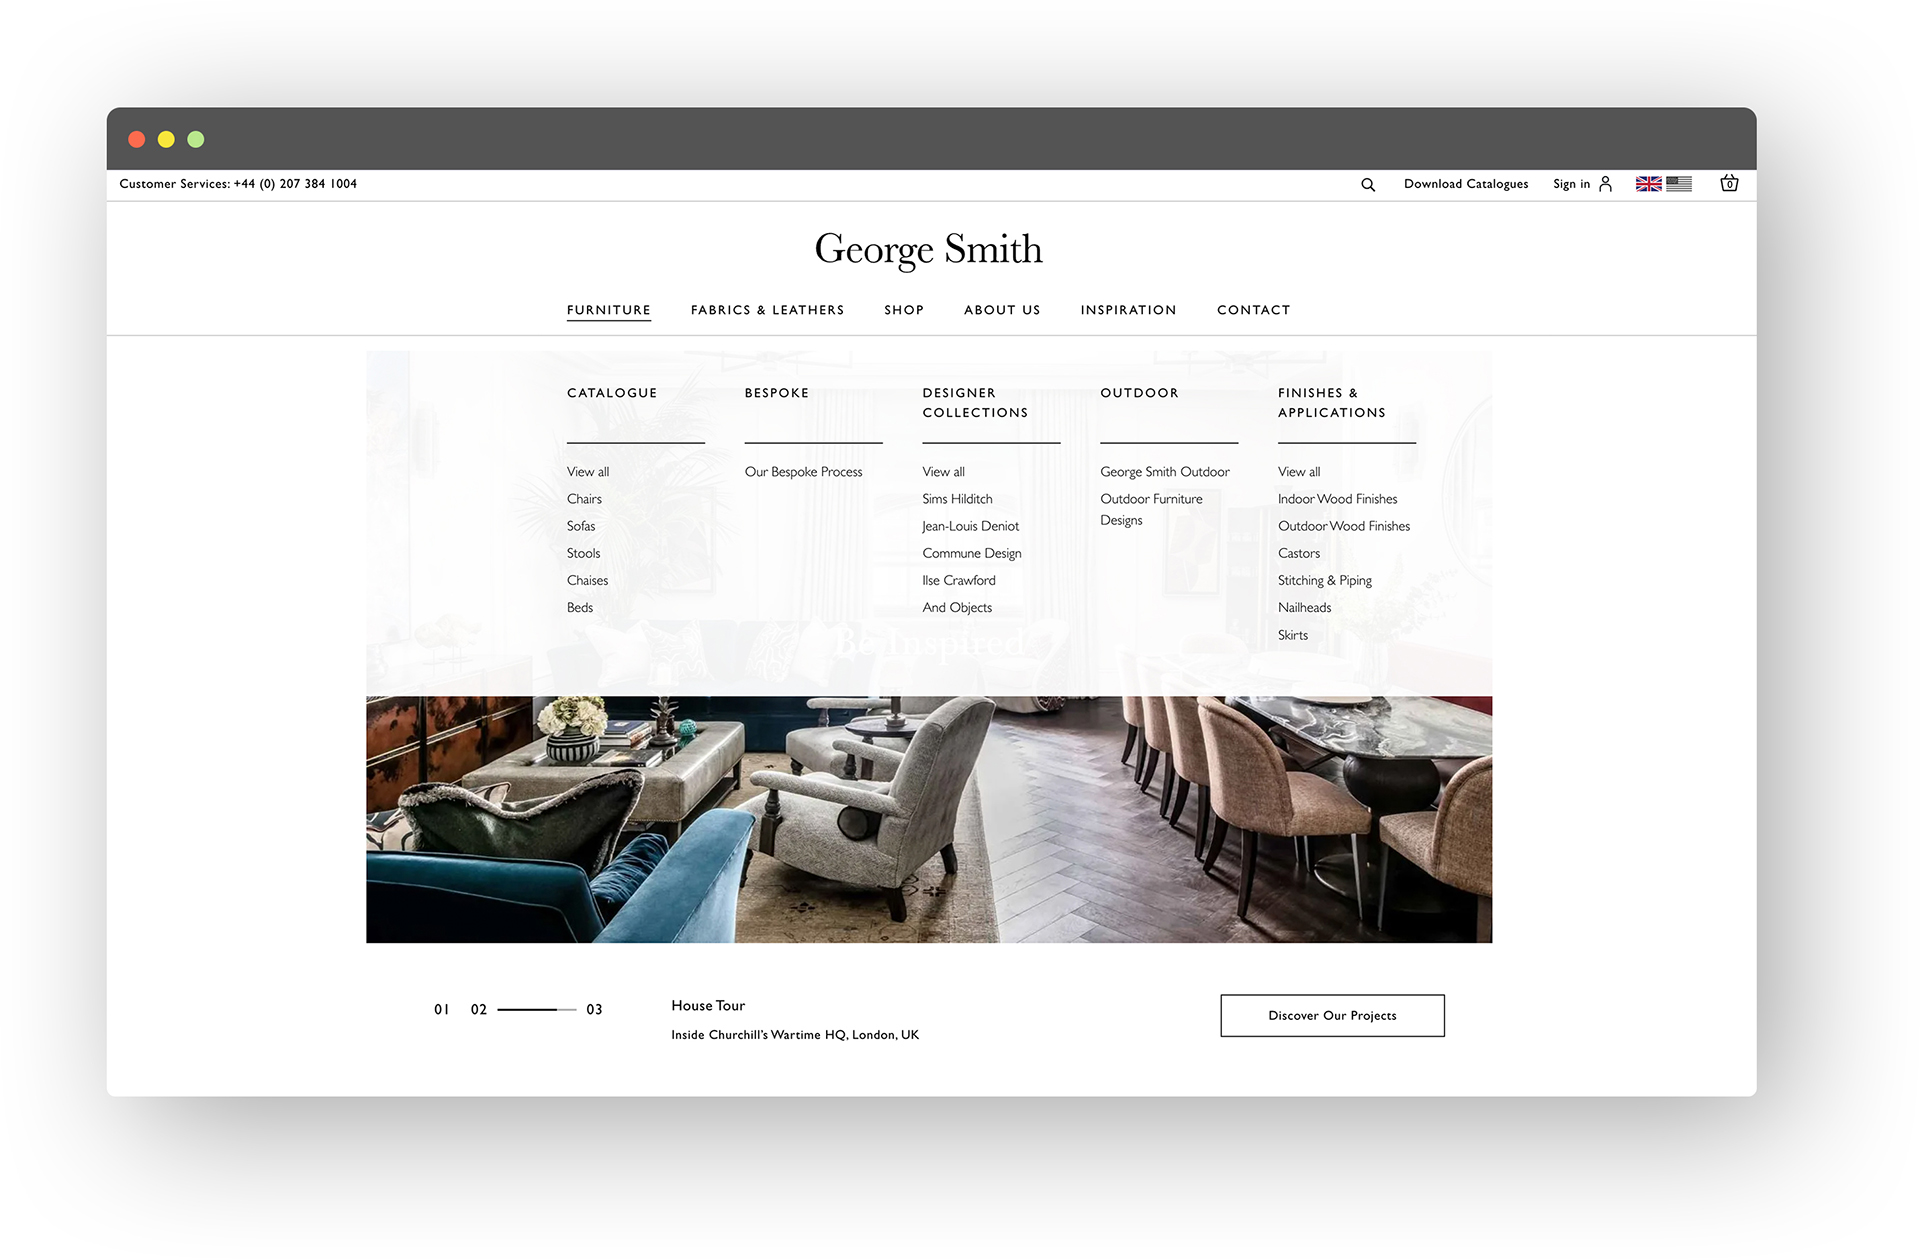Open the Fabrics & Leathers menu
1920x1259 pixels.
766,310
